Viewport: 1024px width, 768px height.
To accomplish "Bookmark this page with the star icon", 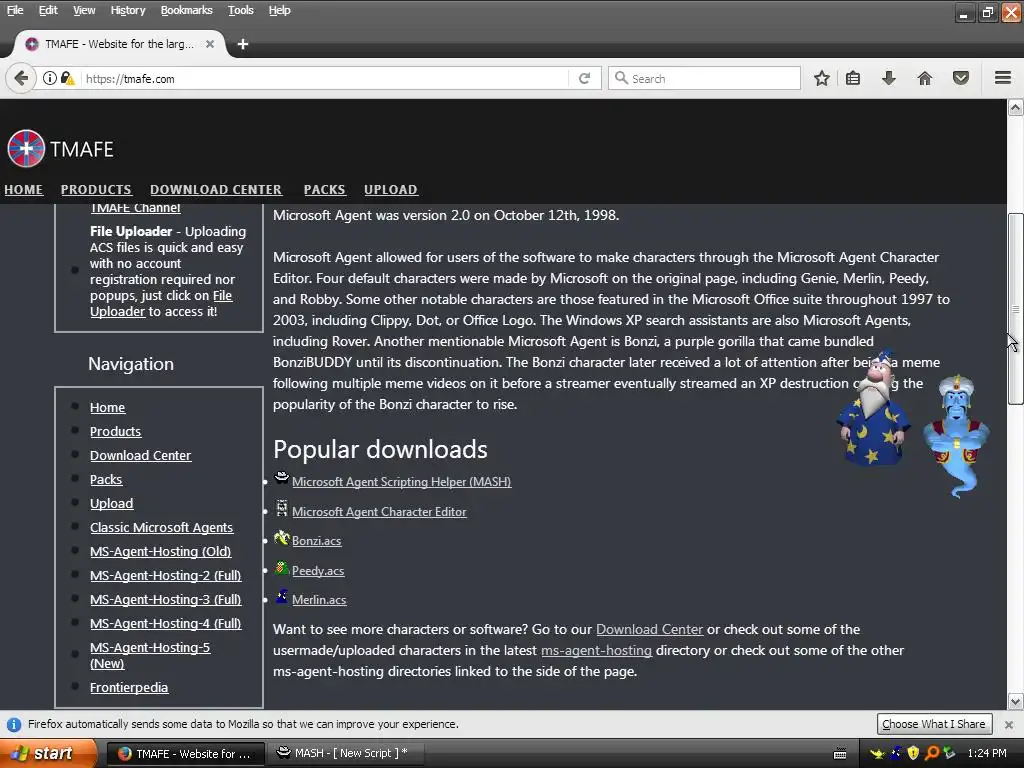I will 822,78.
